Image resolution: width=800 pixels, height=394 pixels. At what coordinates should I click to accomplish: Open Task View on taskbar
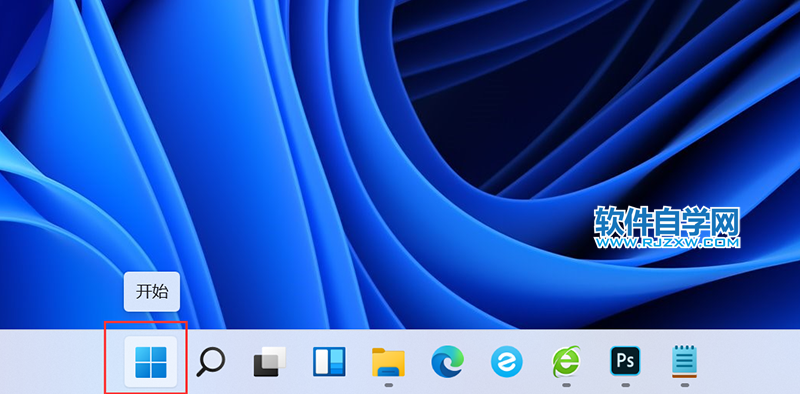point(270,361)
